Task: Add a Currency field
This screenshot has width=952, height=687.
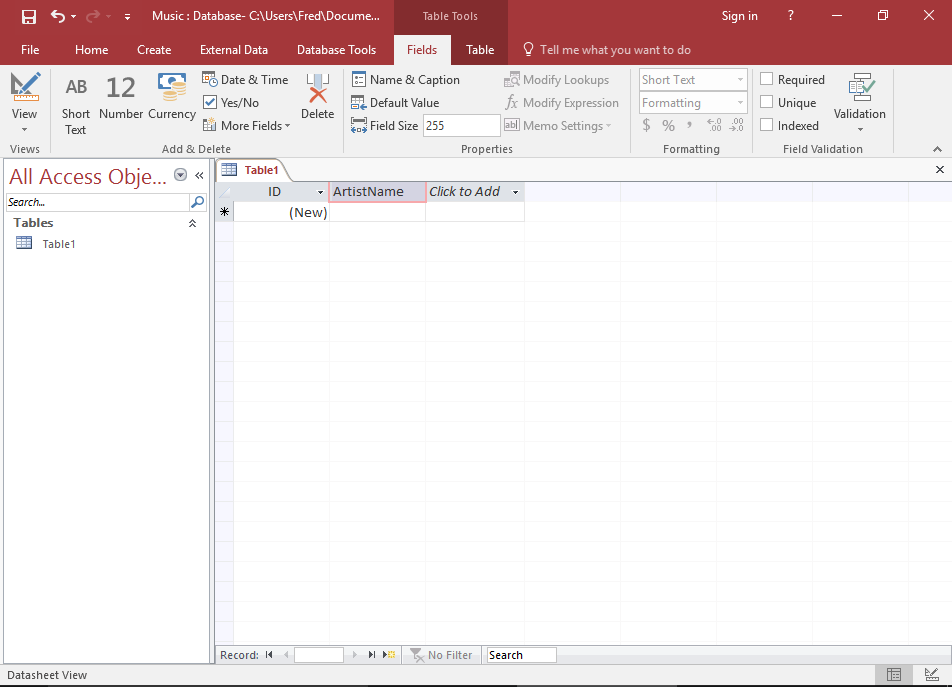Action: point(172,97)
